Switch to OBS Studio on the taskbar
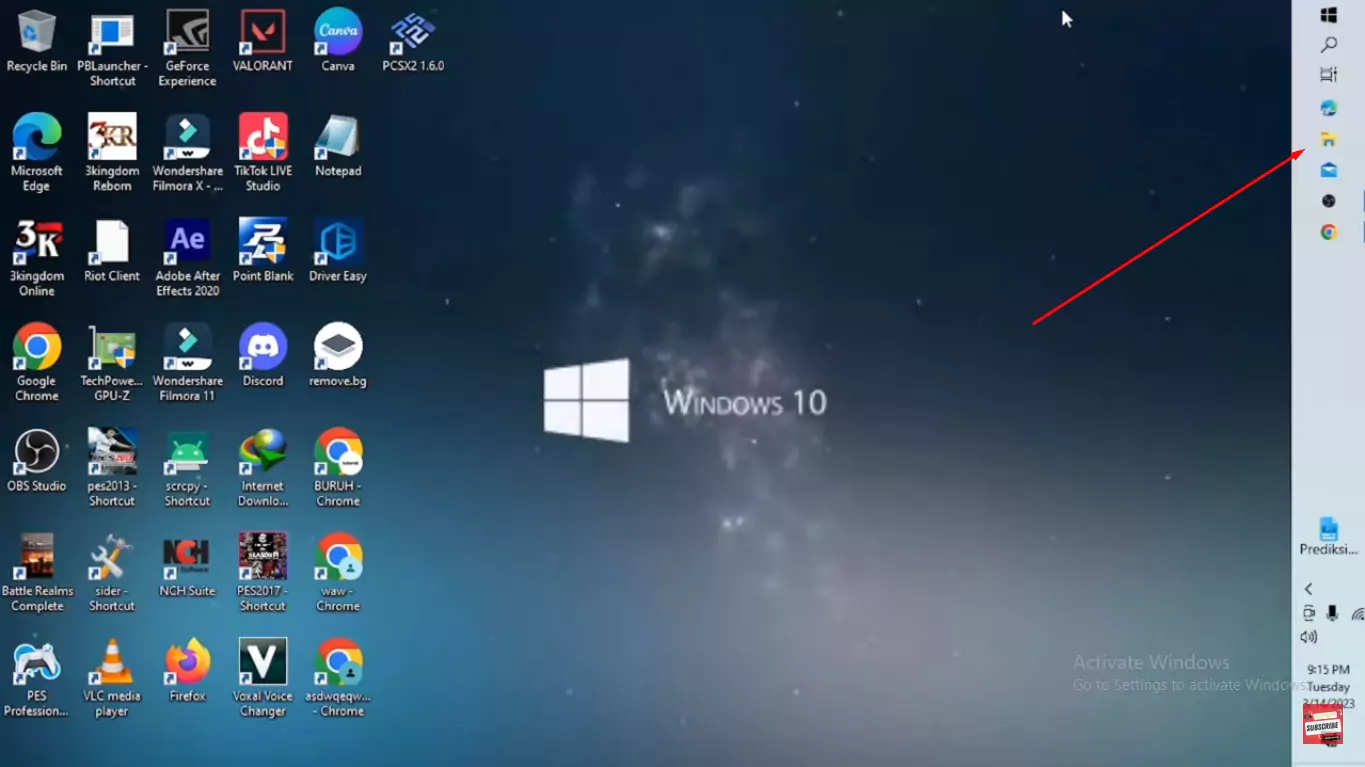 pyautogui.click(x=1328, y=201)
